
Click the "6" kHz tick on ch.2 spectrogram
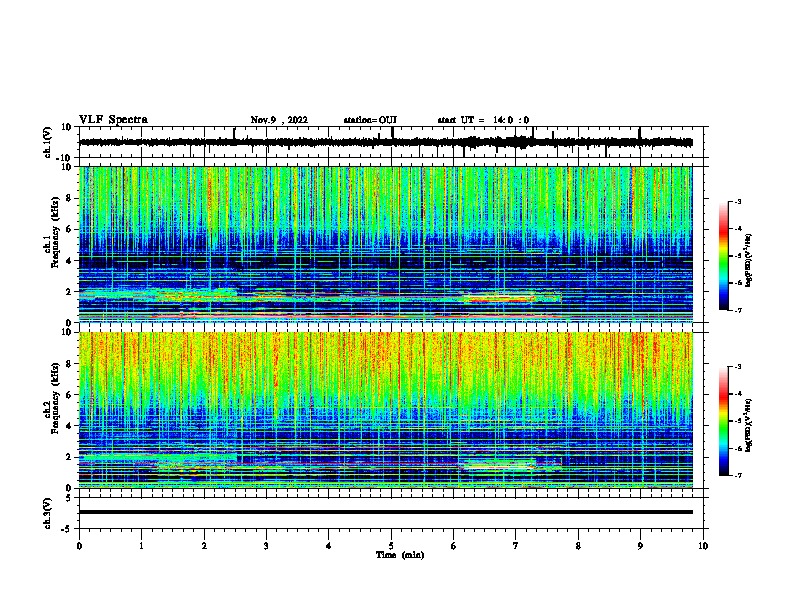click(69, 395)
